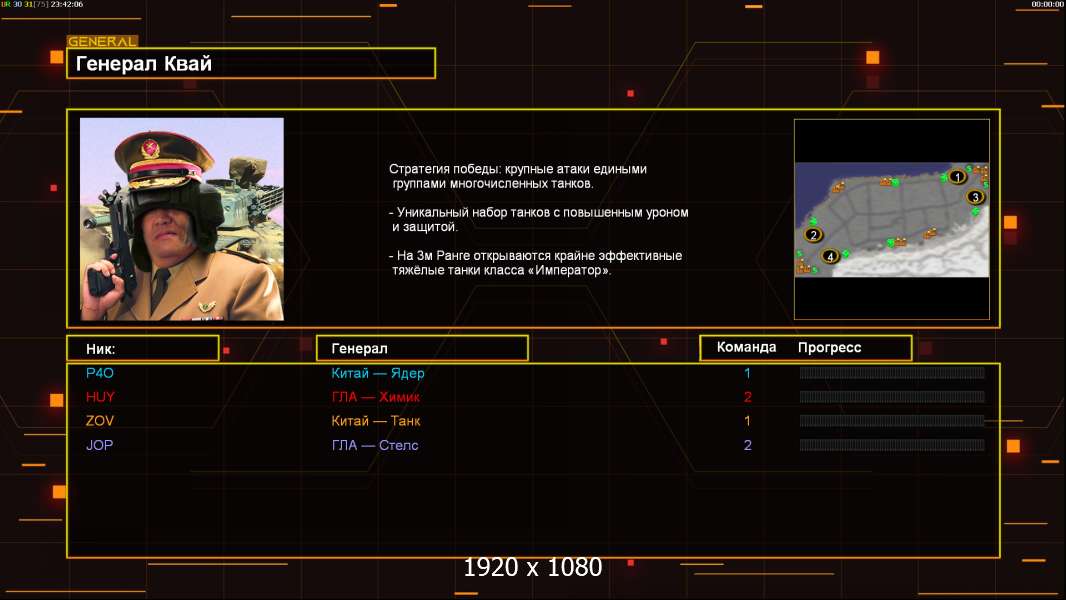Click team number for player HUY

point(748,397)
